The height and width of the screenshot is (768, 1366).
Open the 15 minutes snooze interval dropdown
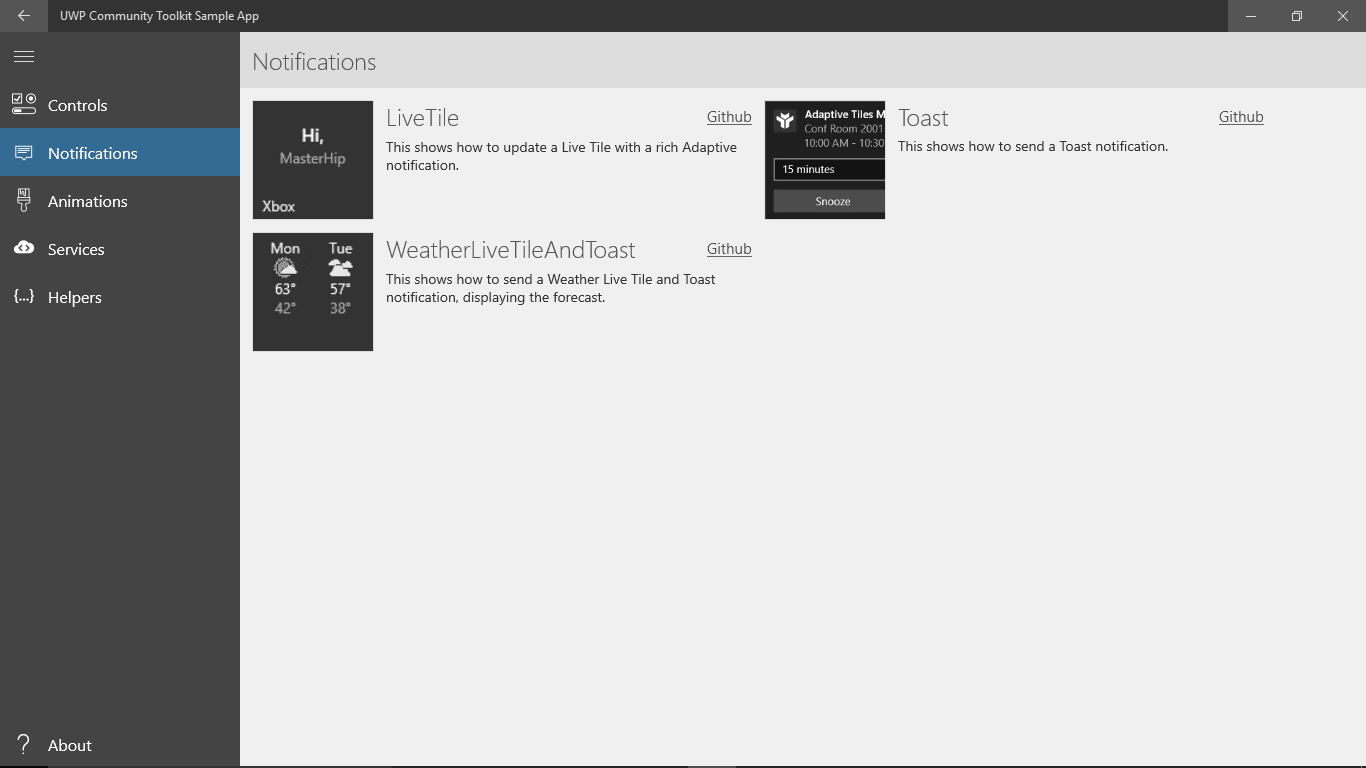pos(829,169)
